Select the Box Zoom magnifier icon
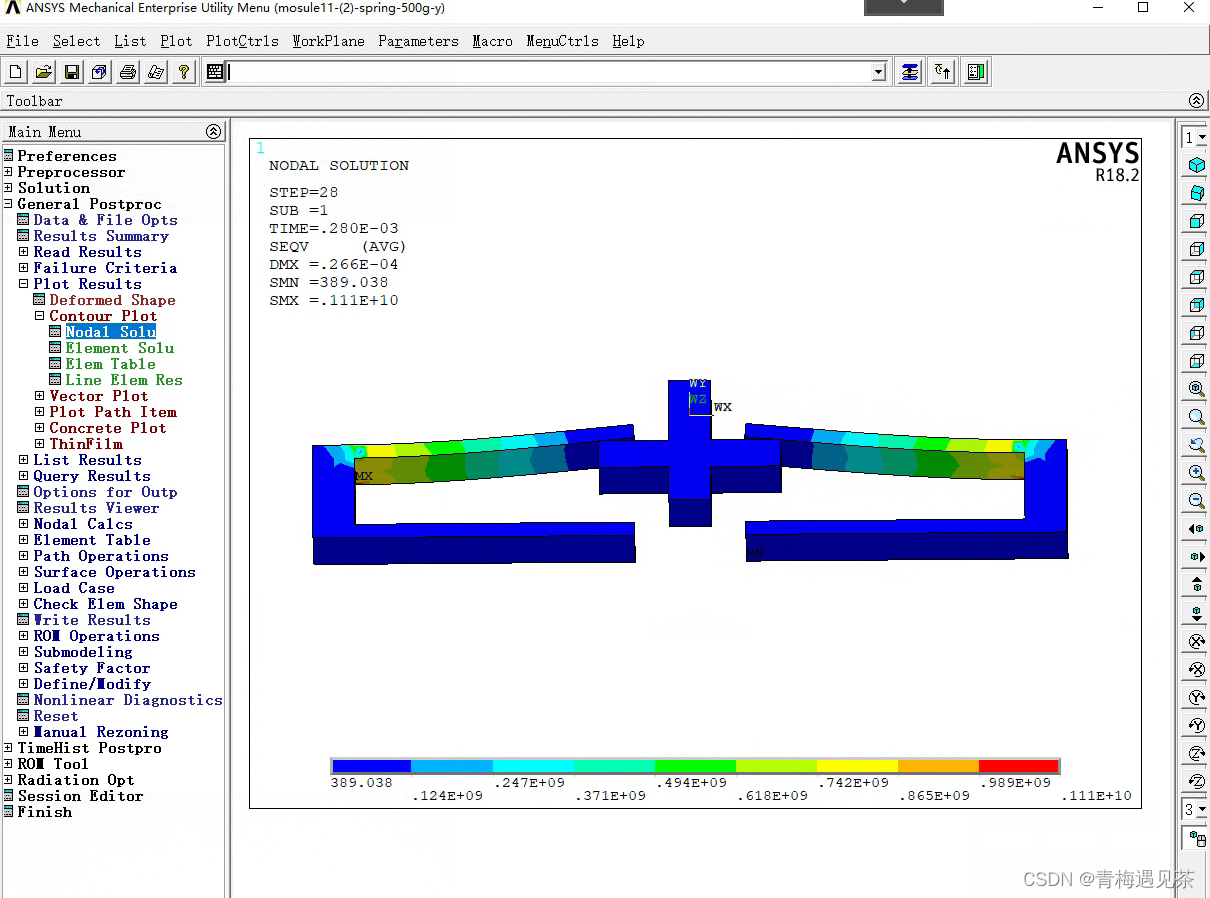The width and height of the screenshot is (1210, 898). [x=1195, y=417]
